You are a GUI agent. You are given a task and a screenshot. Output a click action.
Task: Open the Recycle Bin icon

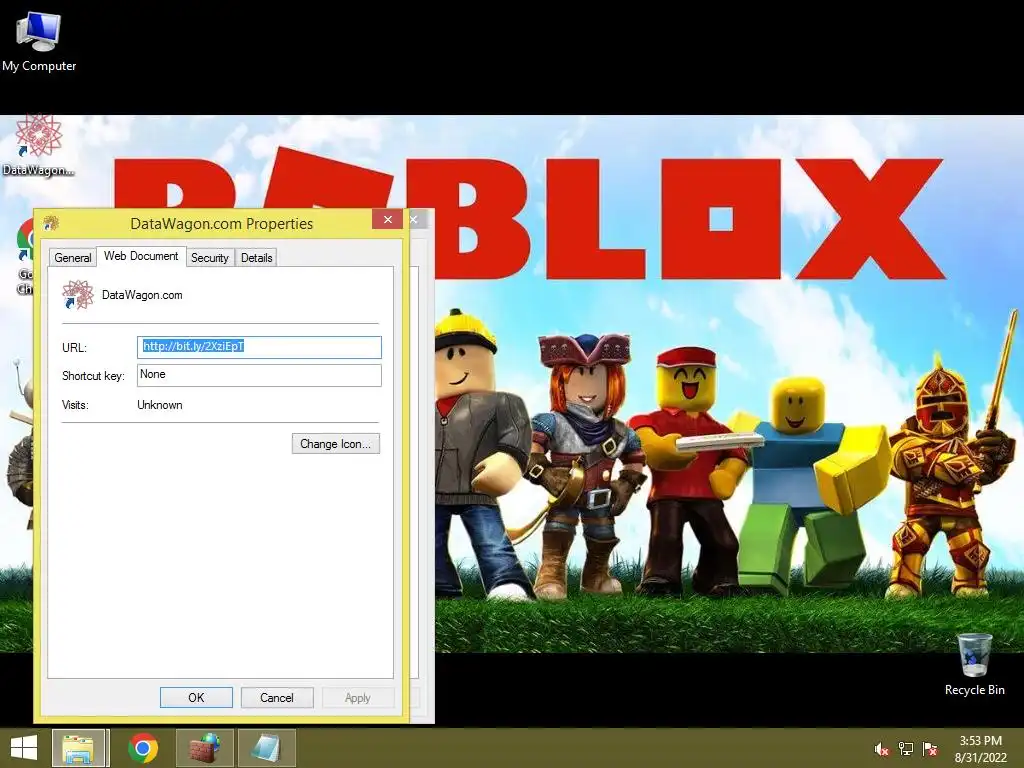974,664
